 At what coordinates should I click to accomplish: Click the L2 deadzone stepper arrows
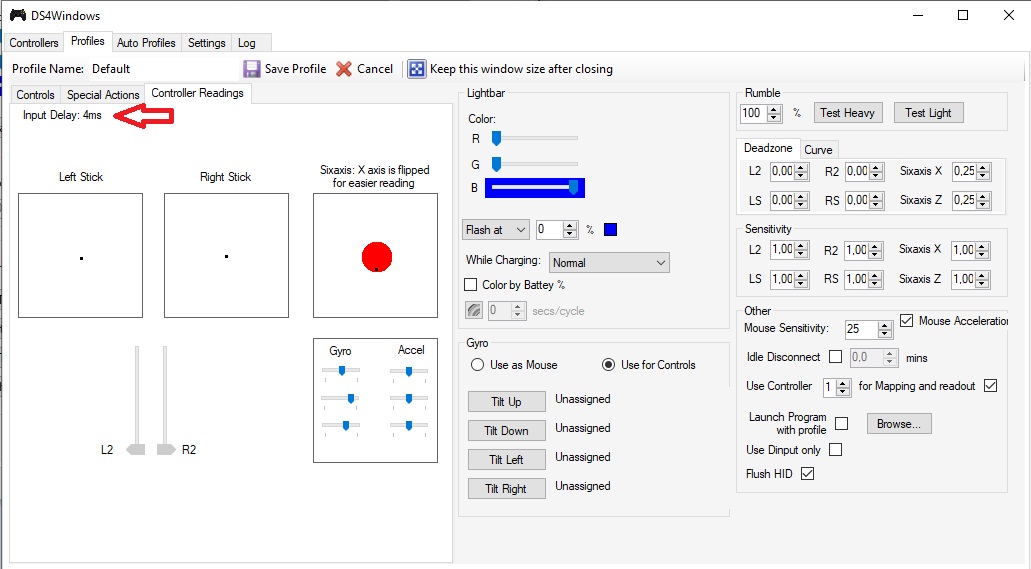tap(801, 172)
